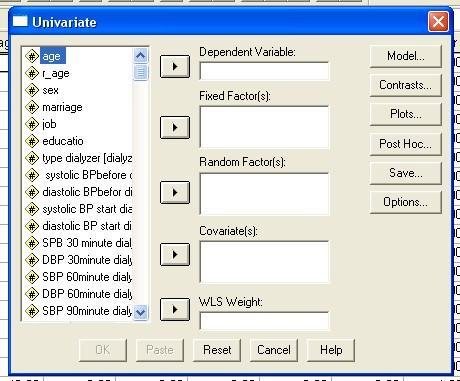Image resolution: width=460 pixels, height=381 pixels.
Task: Click the icon beside systolic BP start
Action: [x=32, y=209]
